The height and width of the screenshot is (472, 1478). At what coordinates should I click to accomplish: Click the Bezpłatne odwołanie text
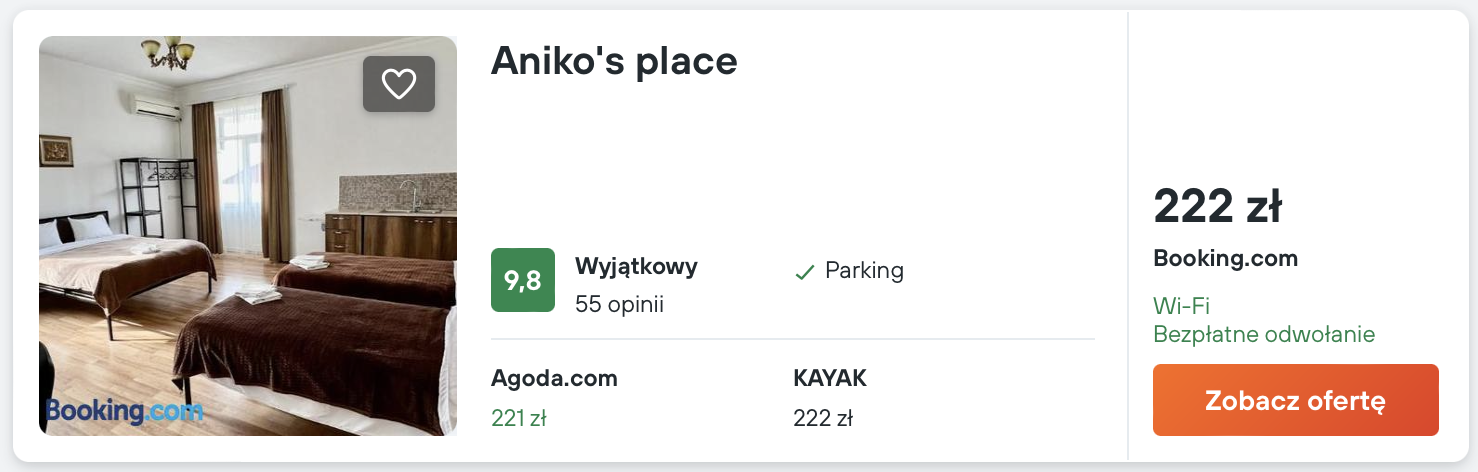[1264, 335]
